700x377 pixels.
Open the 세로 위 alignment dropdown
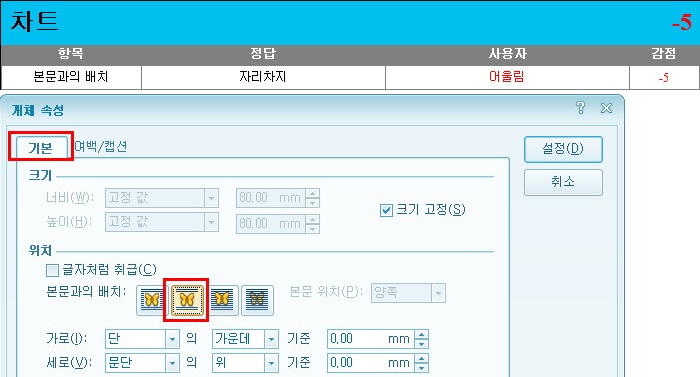click(271, 363)
